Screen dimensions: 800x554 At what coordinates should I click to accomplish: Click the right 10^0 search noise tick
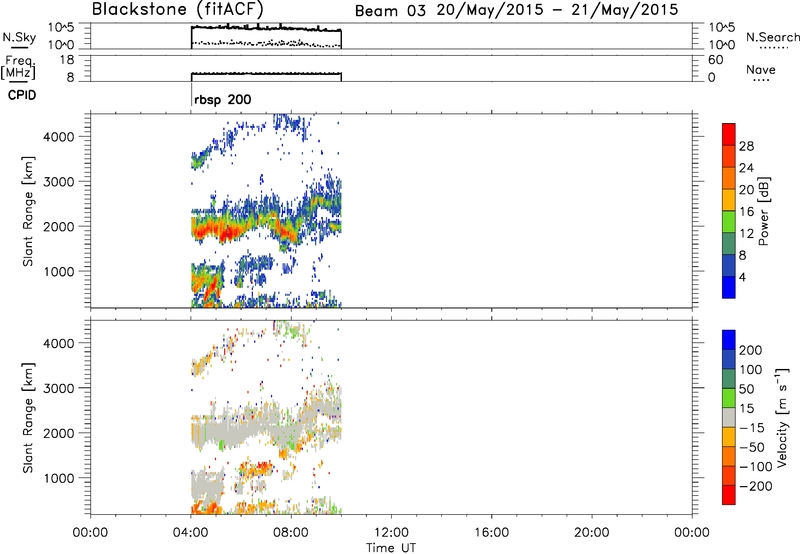tap(721, 45)
